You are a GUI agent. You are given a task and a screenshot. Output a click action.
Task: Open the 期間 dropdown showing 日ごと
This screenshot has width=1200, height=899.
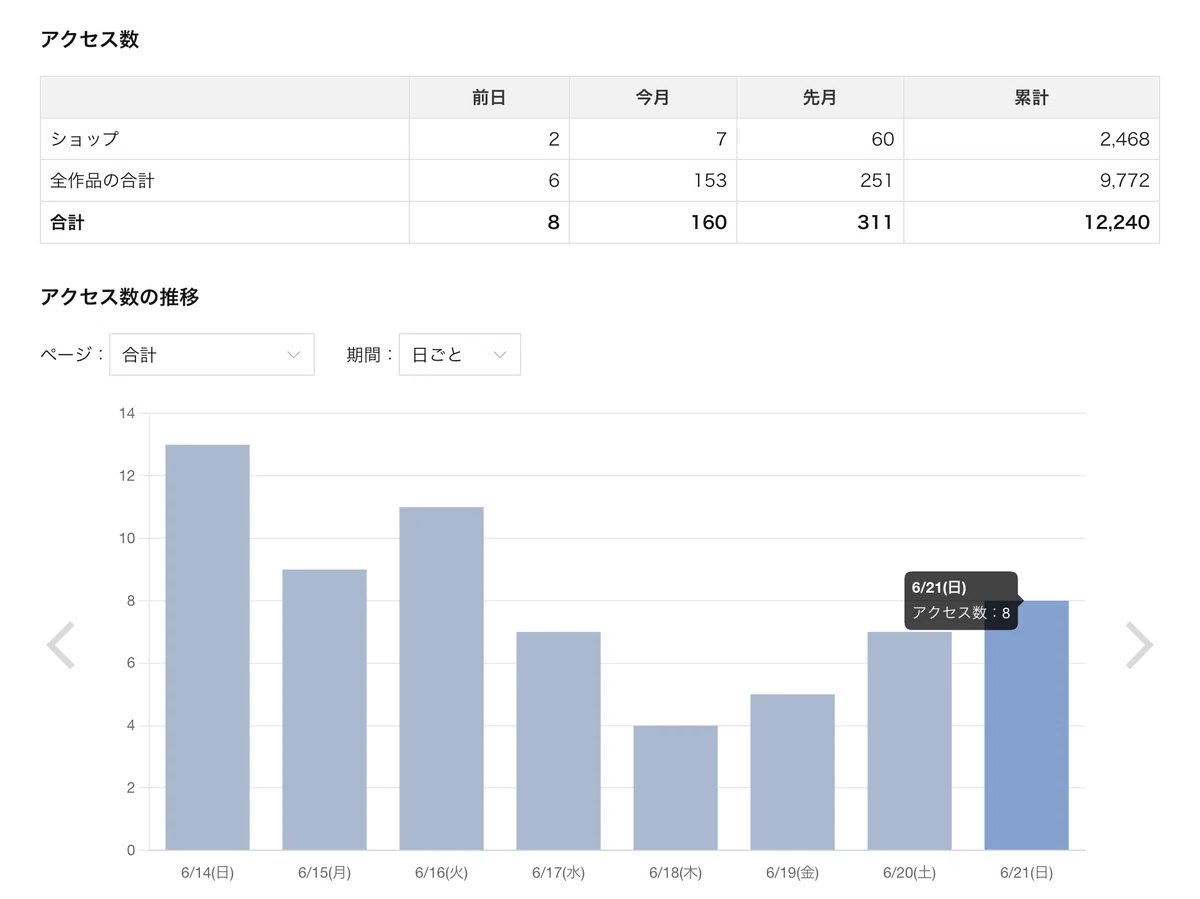(460, 355)
